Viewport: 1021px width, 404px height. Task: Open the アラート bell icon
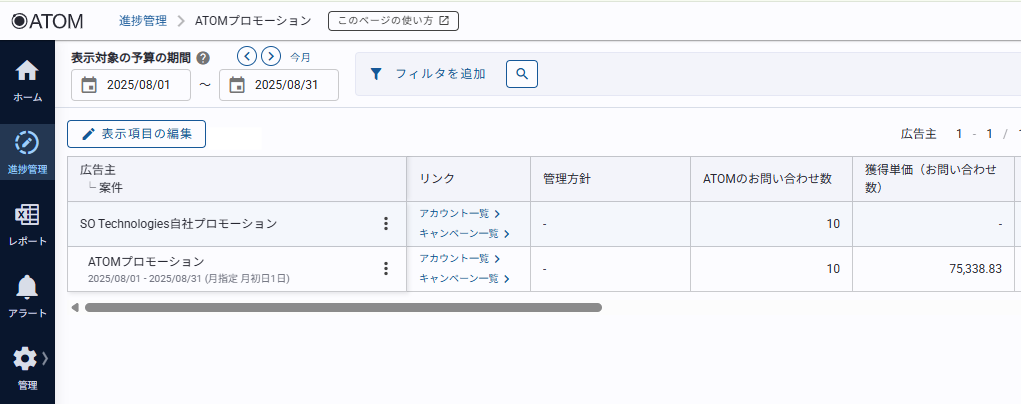(27, 294)
